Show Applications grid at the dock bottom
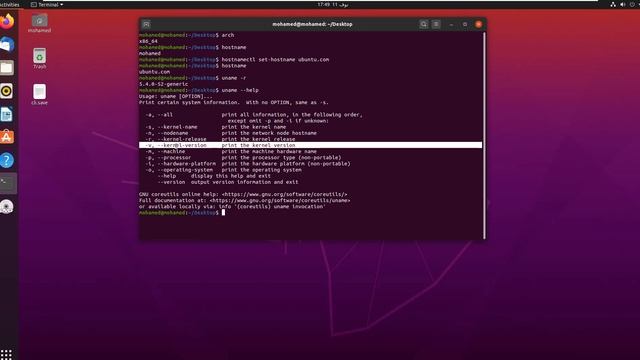640x360 pixels. [x=6, y=354]
